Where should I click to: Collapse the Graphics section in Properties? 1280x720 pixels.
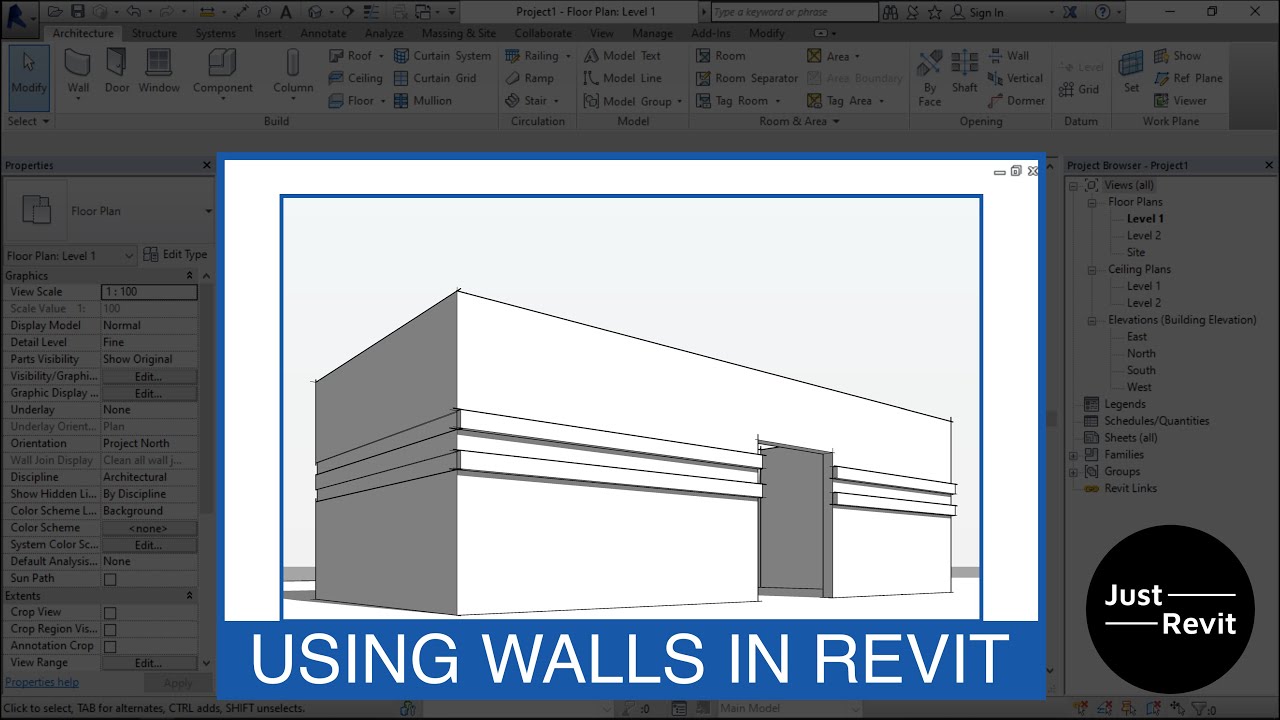click(x=190, y=275)
